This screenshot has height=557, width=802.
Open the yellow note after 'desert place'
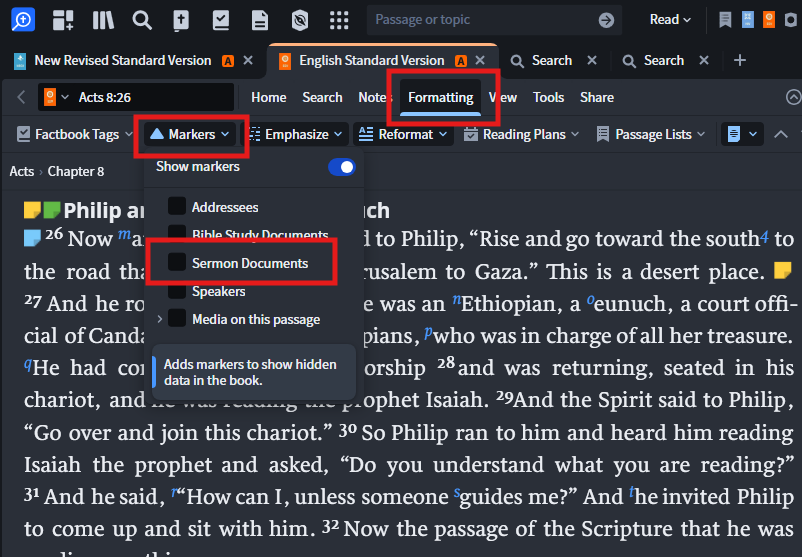[x=783, y=270]
